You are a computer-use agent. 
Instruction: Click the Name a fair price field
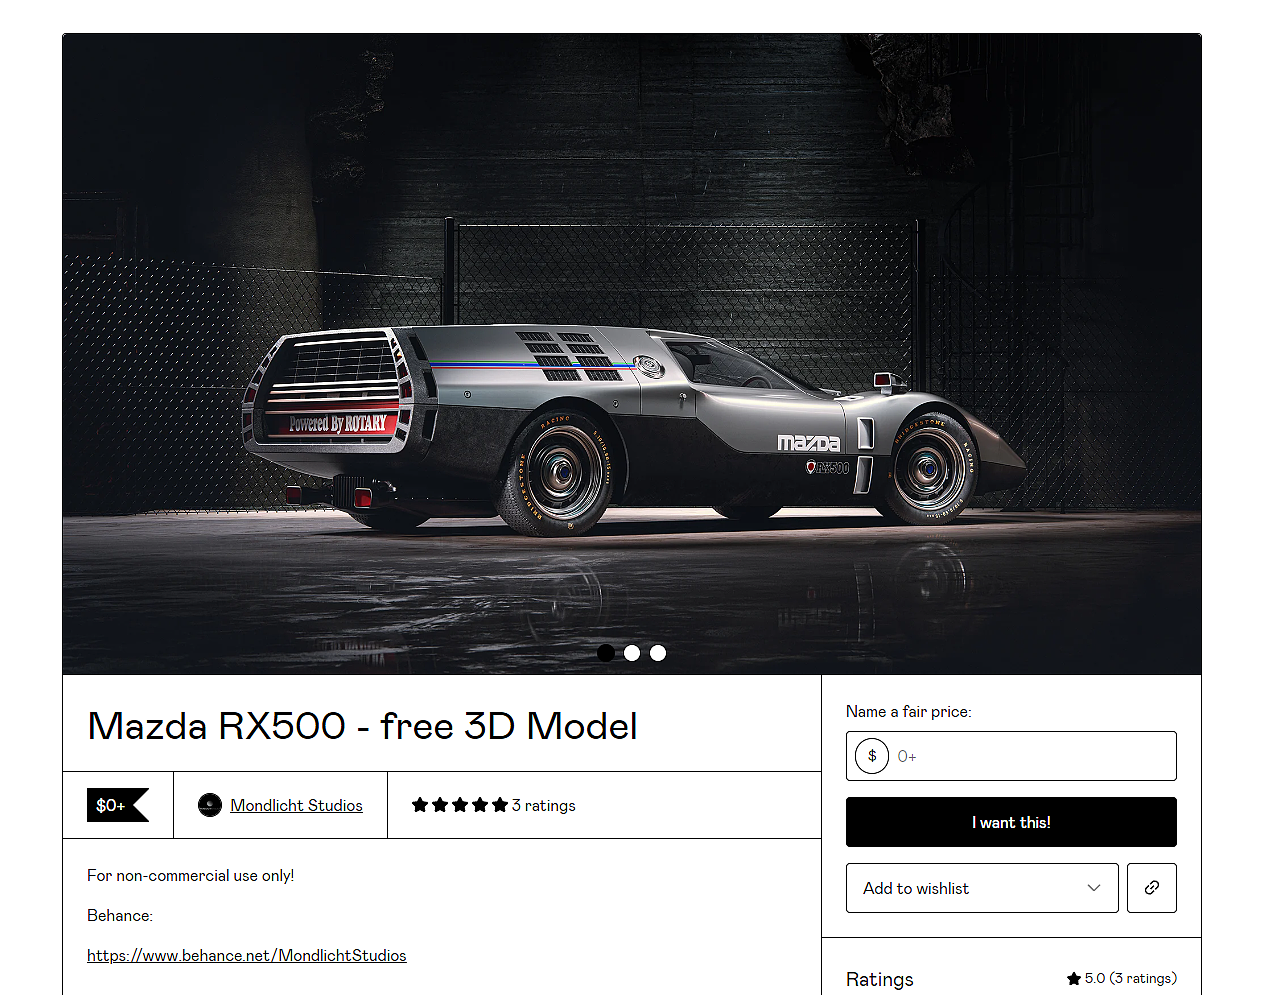[x=1011, y=756]
